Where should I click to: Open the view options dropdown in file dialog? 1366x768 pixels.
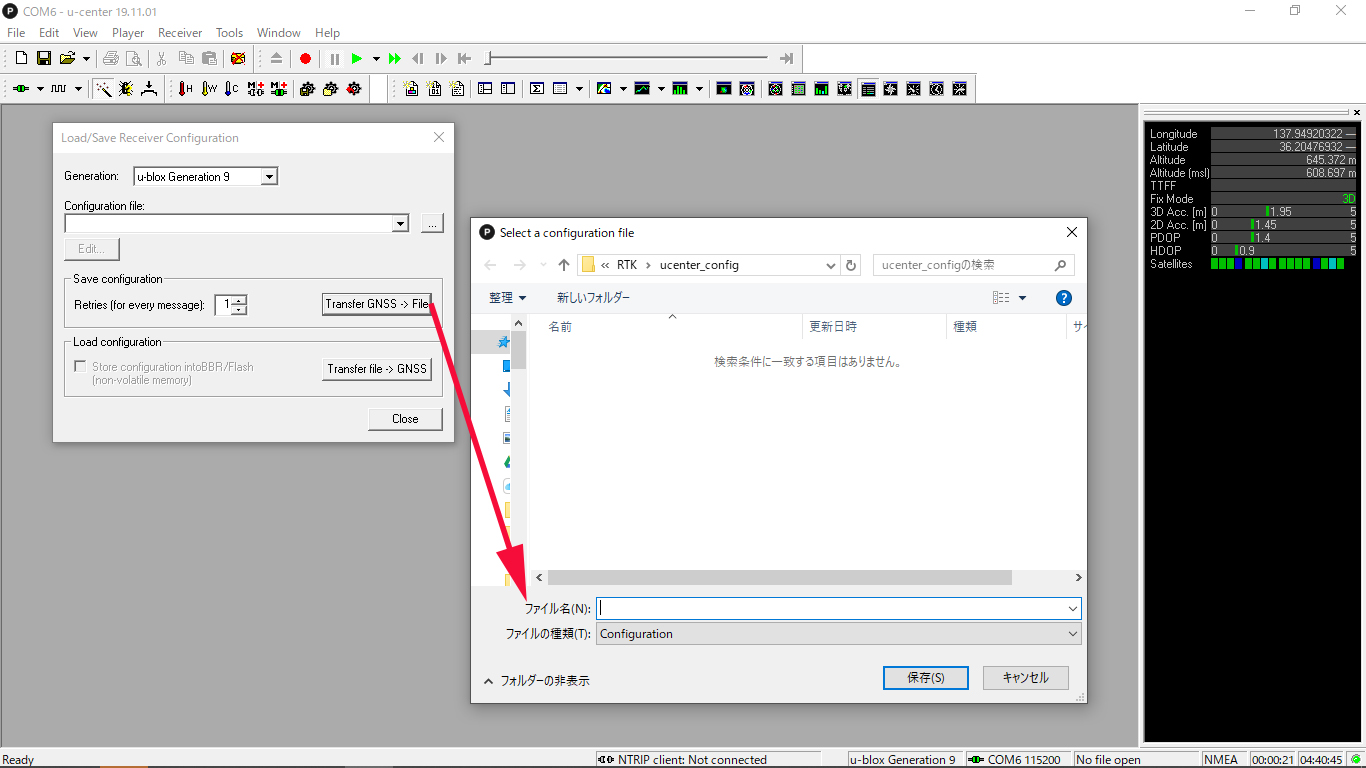[1022, 298]
